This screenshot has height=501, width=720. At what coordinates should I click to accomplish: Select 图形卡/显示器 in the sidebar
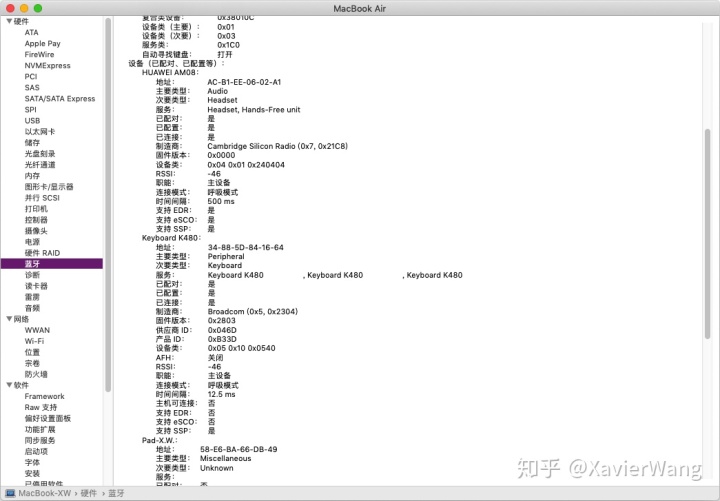[x=49, y=186]
